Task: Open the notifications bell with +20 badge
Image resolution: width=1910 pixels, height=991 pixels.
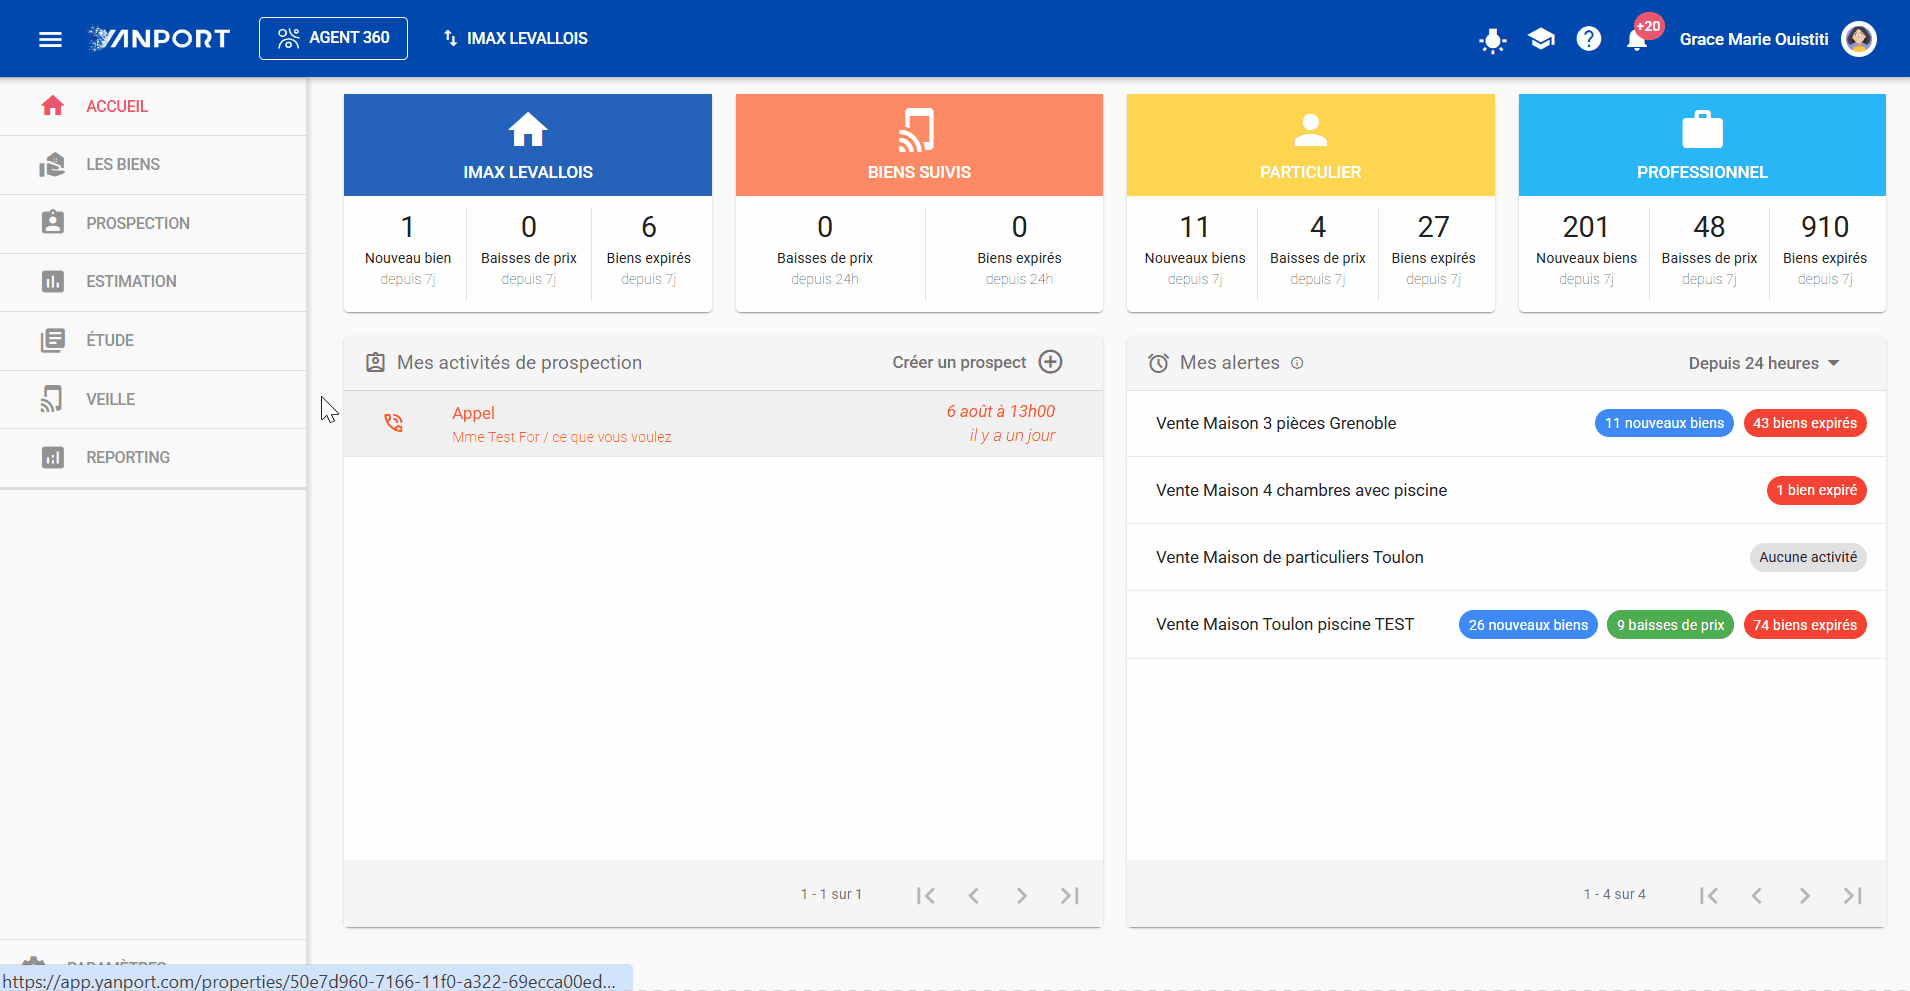Action: (x=1638, y=39)
